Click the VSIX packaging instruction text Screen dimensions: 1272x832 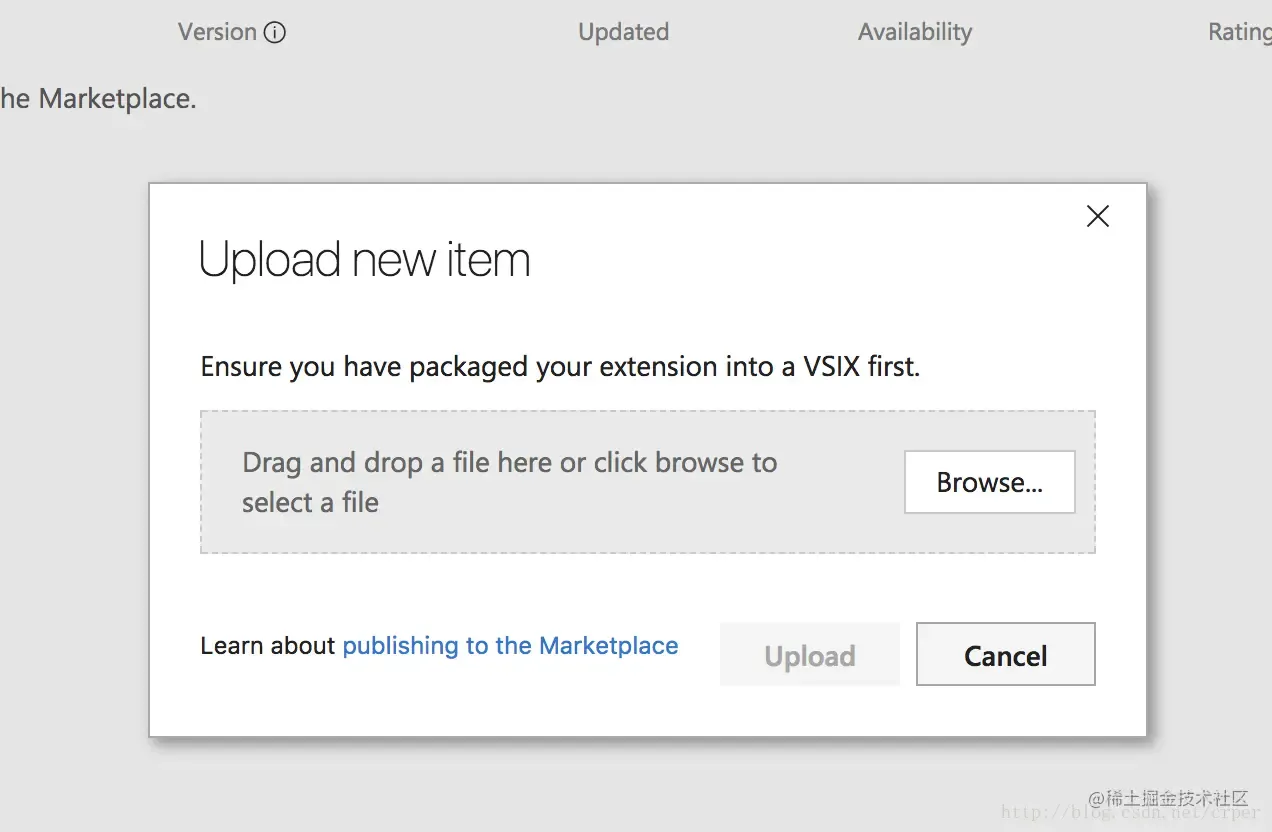coord(560,367)
